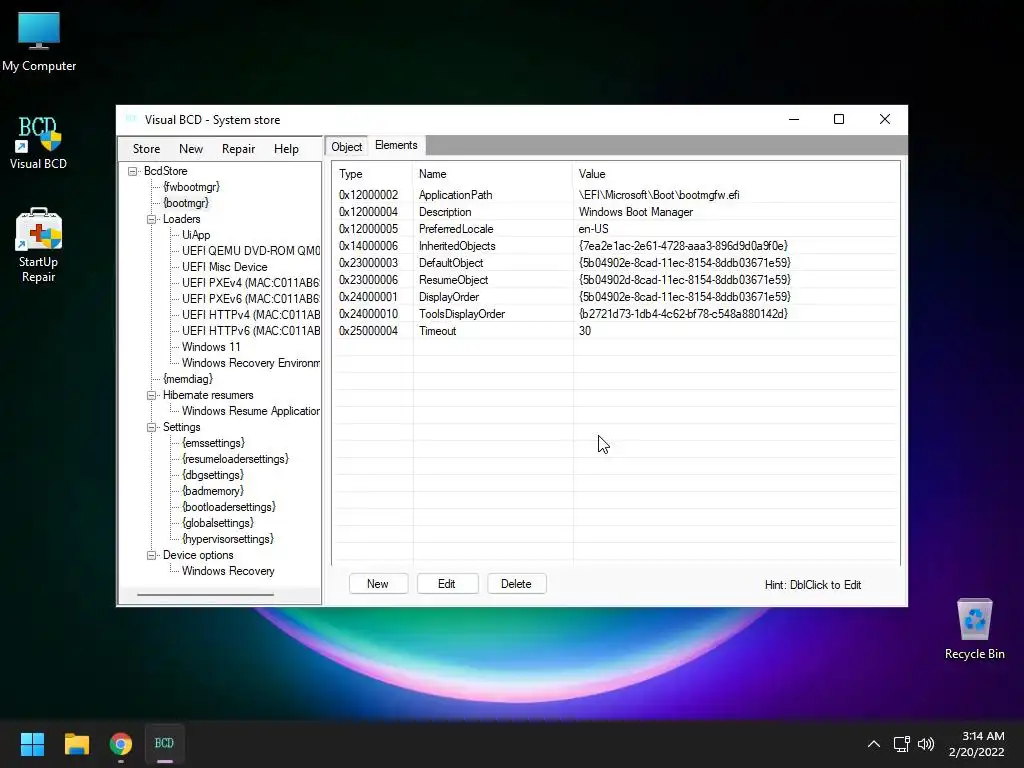
Task: Collapse the Loaders tree node
Action: coord(152,219)
